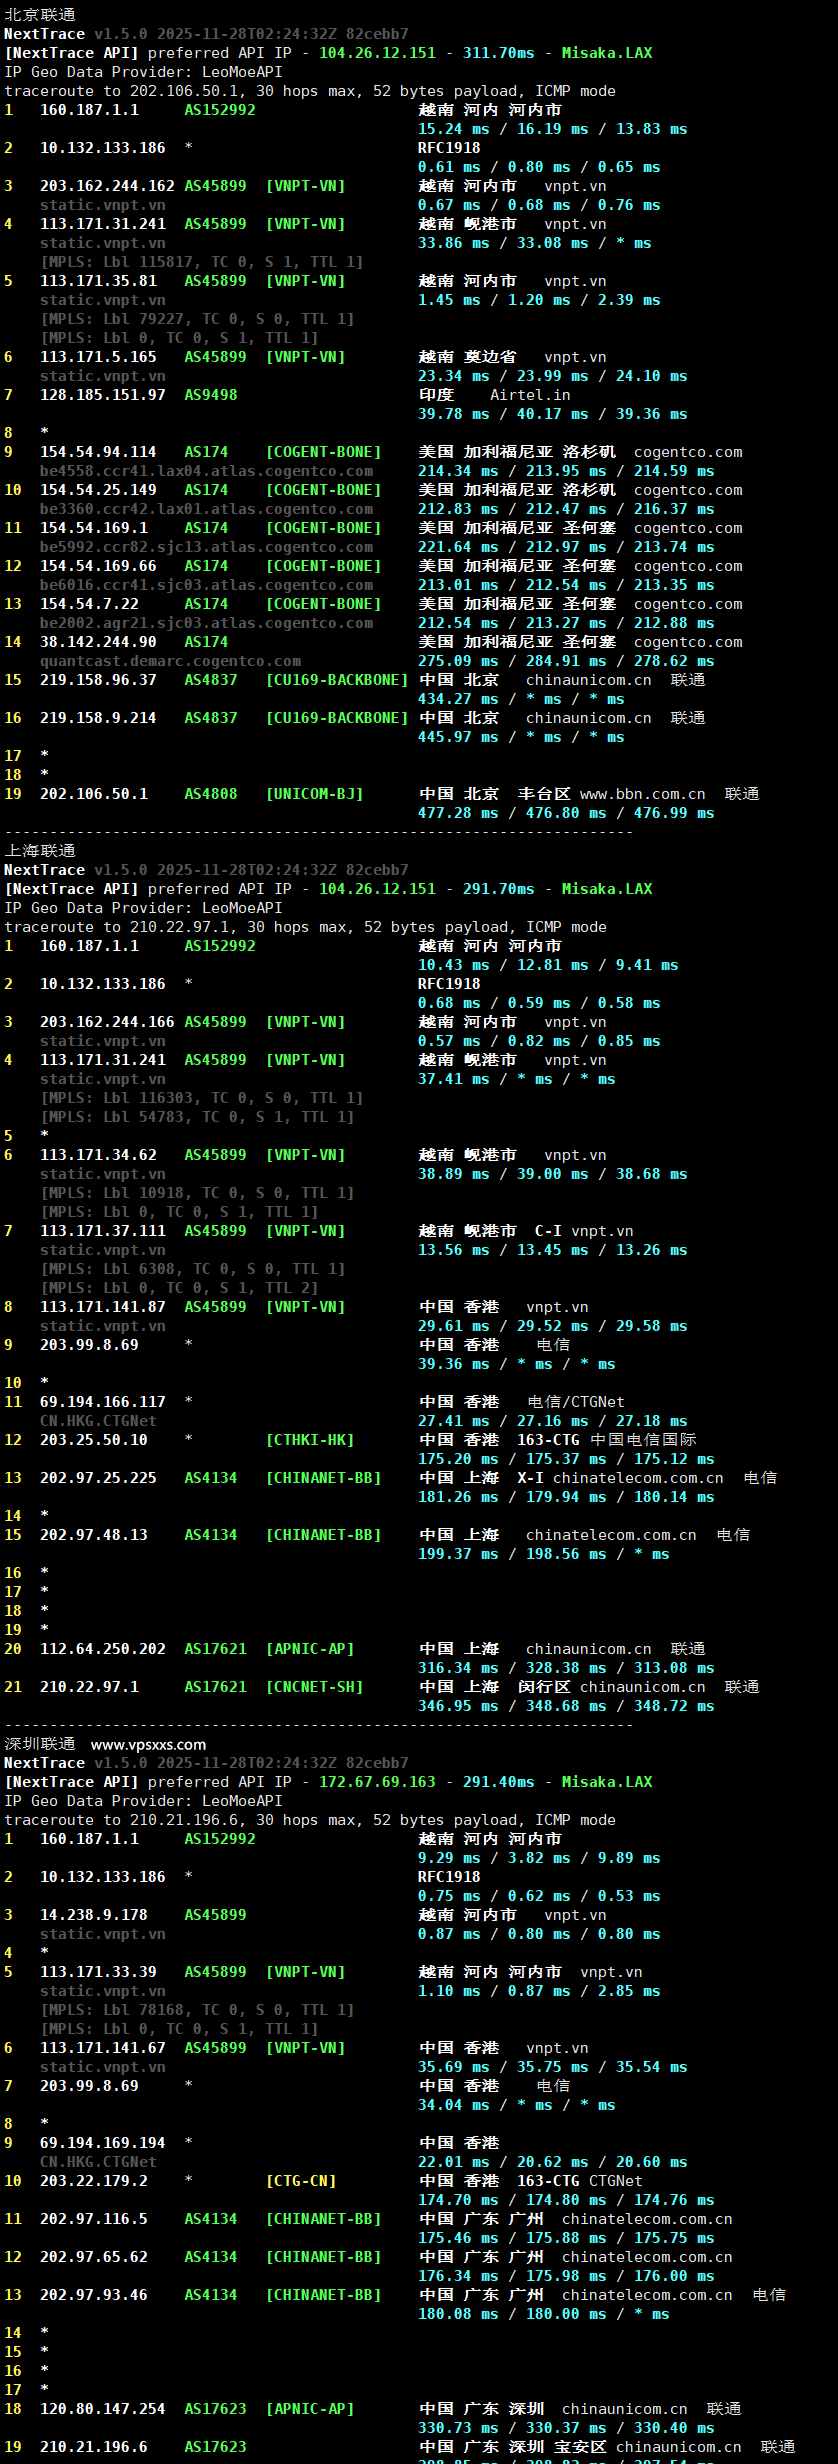Select hop IP 69.194.166.117
This screenshot has width=838, height=2464.
pos(103,1402)
